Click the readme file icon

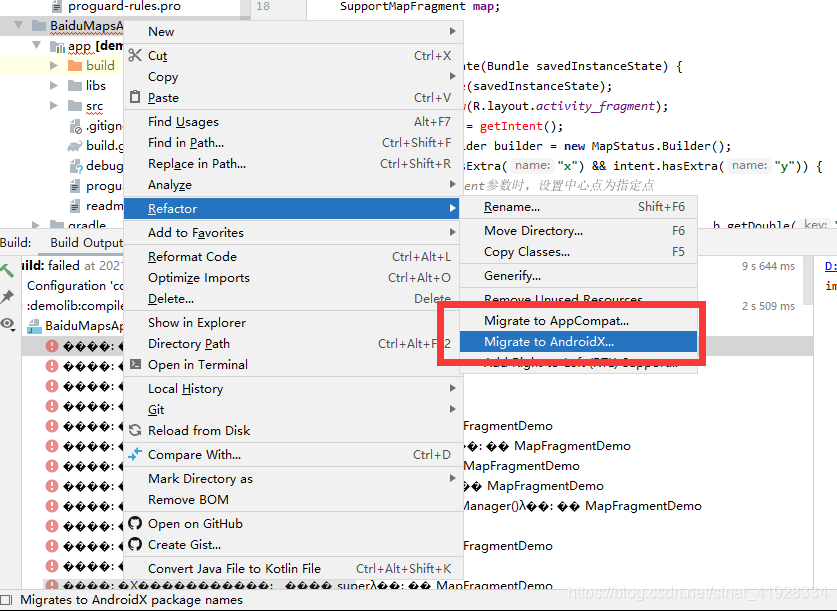(x=75, y=206)
